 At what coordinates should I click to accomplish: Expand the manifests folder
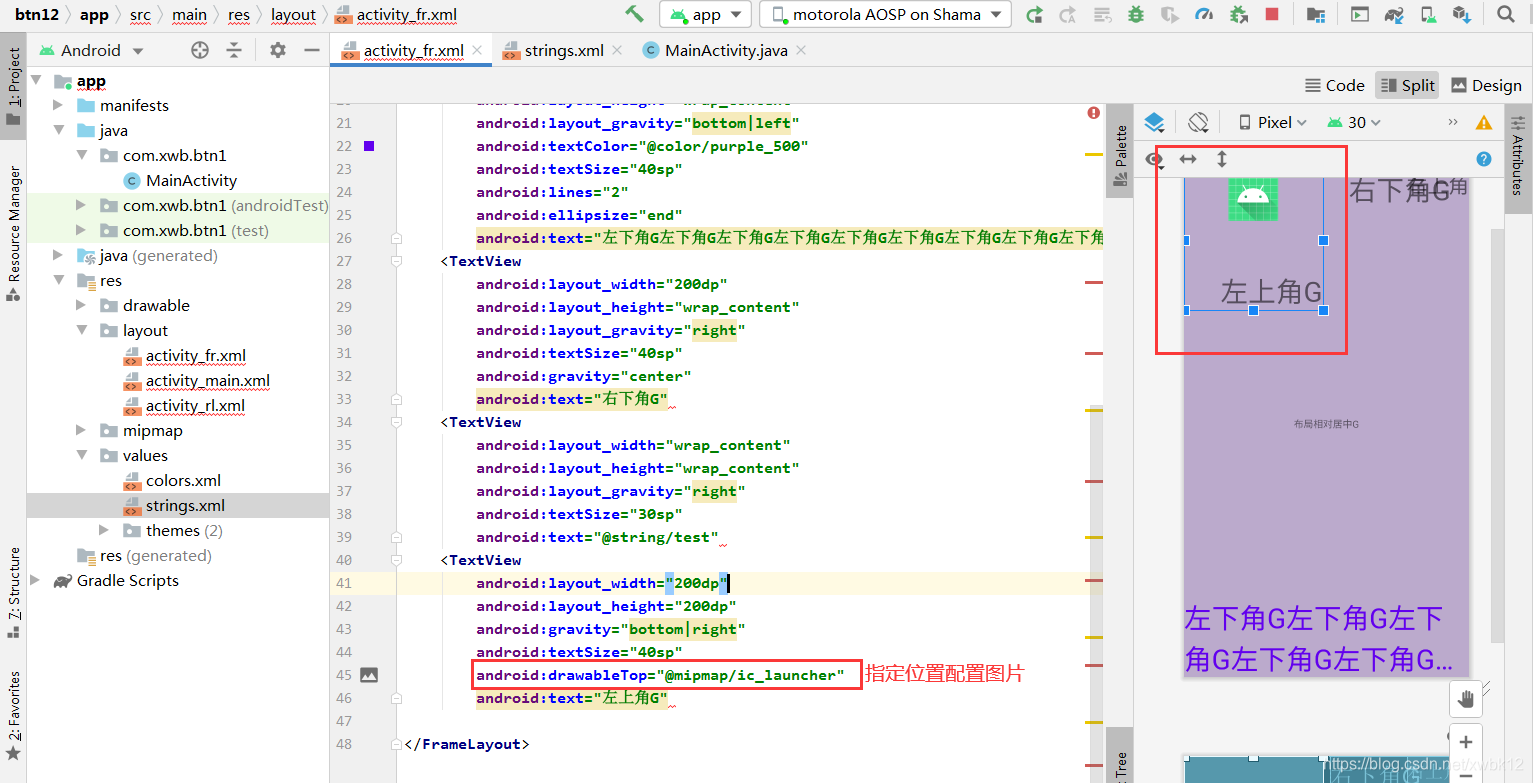click(57, 105)
